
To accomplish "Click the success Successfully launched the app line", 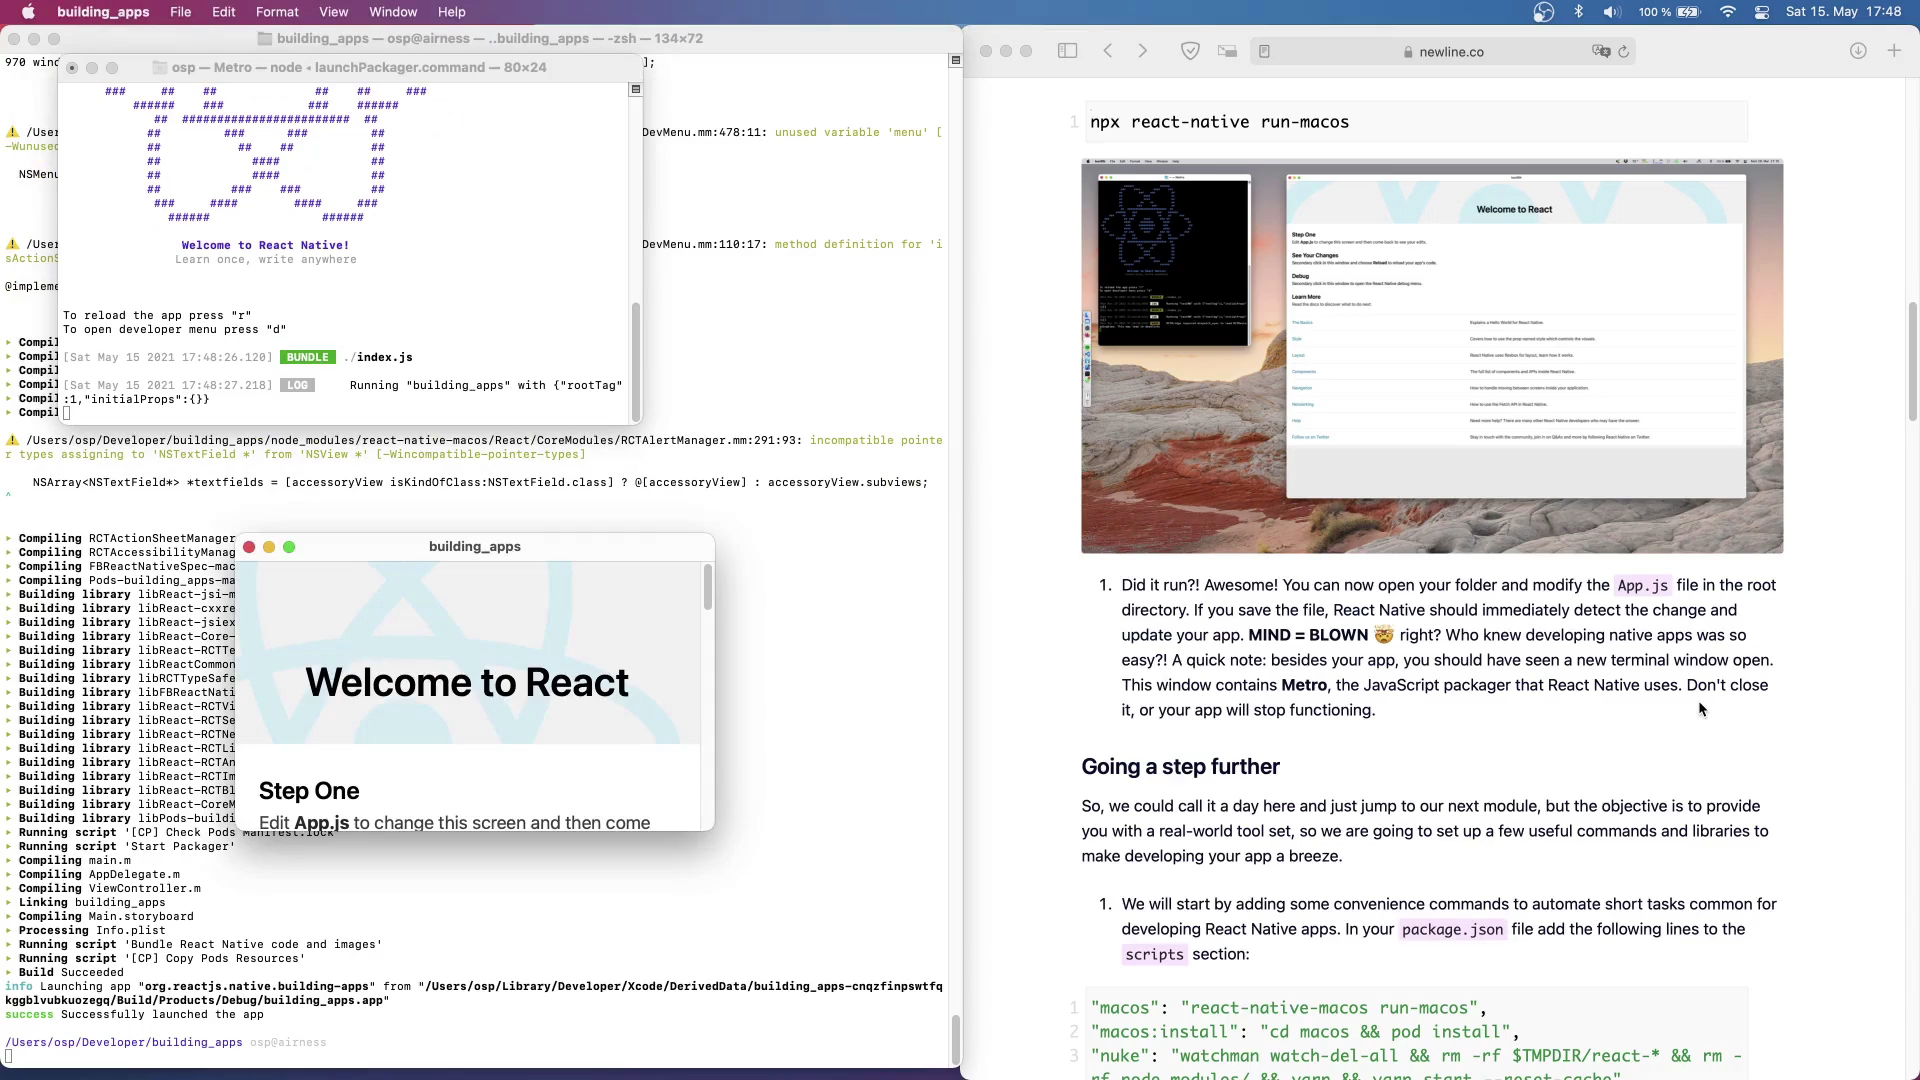I will [x=134, y=1014].
